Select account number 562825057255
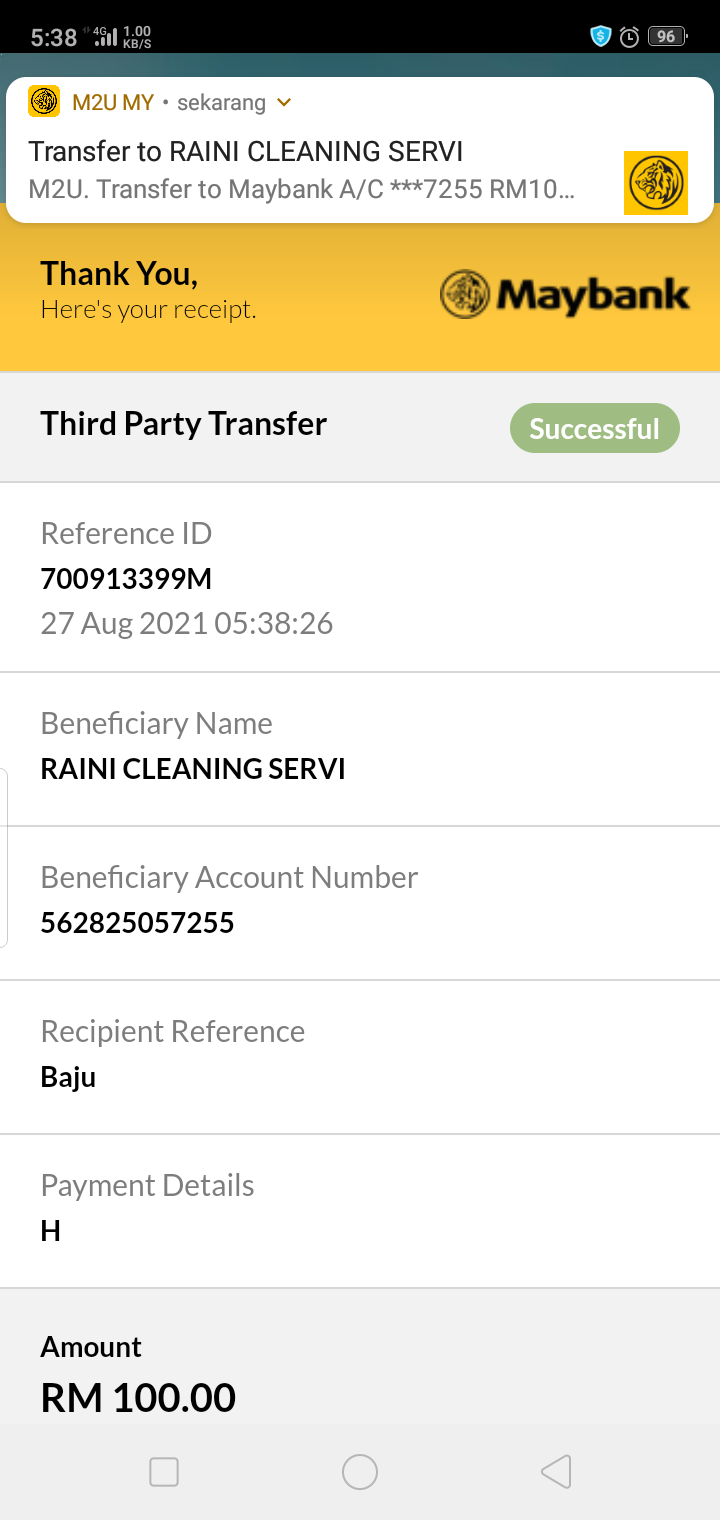The width and height of the screenshot is (720, 1520). [137, 923]
